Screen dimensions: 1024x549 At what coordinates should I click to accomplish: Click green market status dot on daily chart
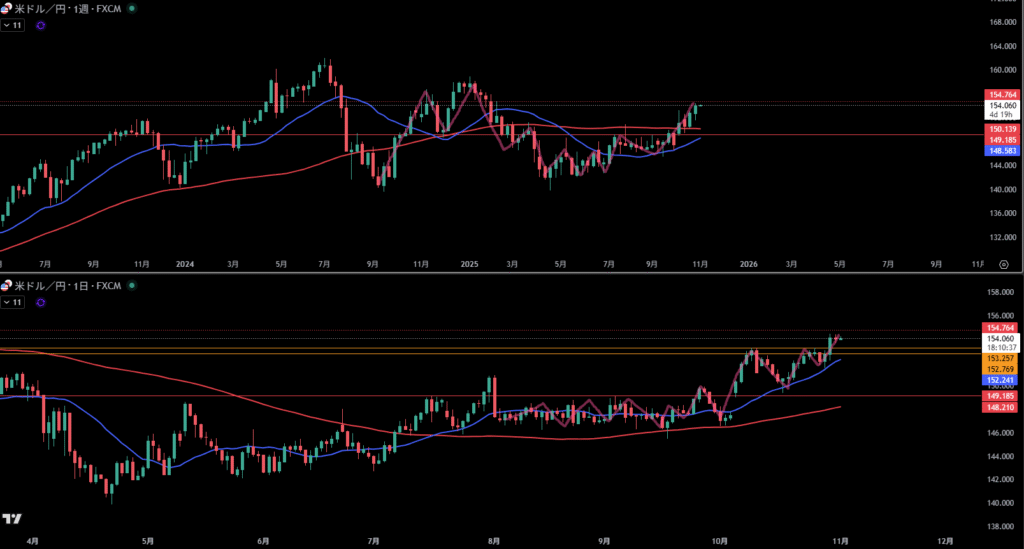(x=134, y=286)
